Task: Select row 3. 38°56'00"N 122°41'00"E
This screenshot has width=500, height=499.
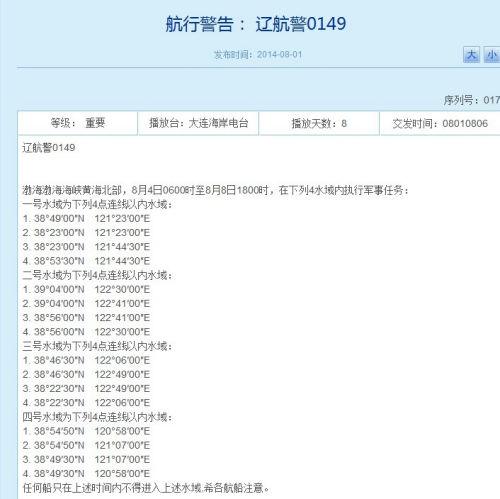Action: (x=86, y=318)
